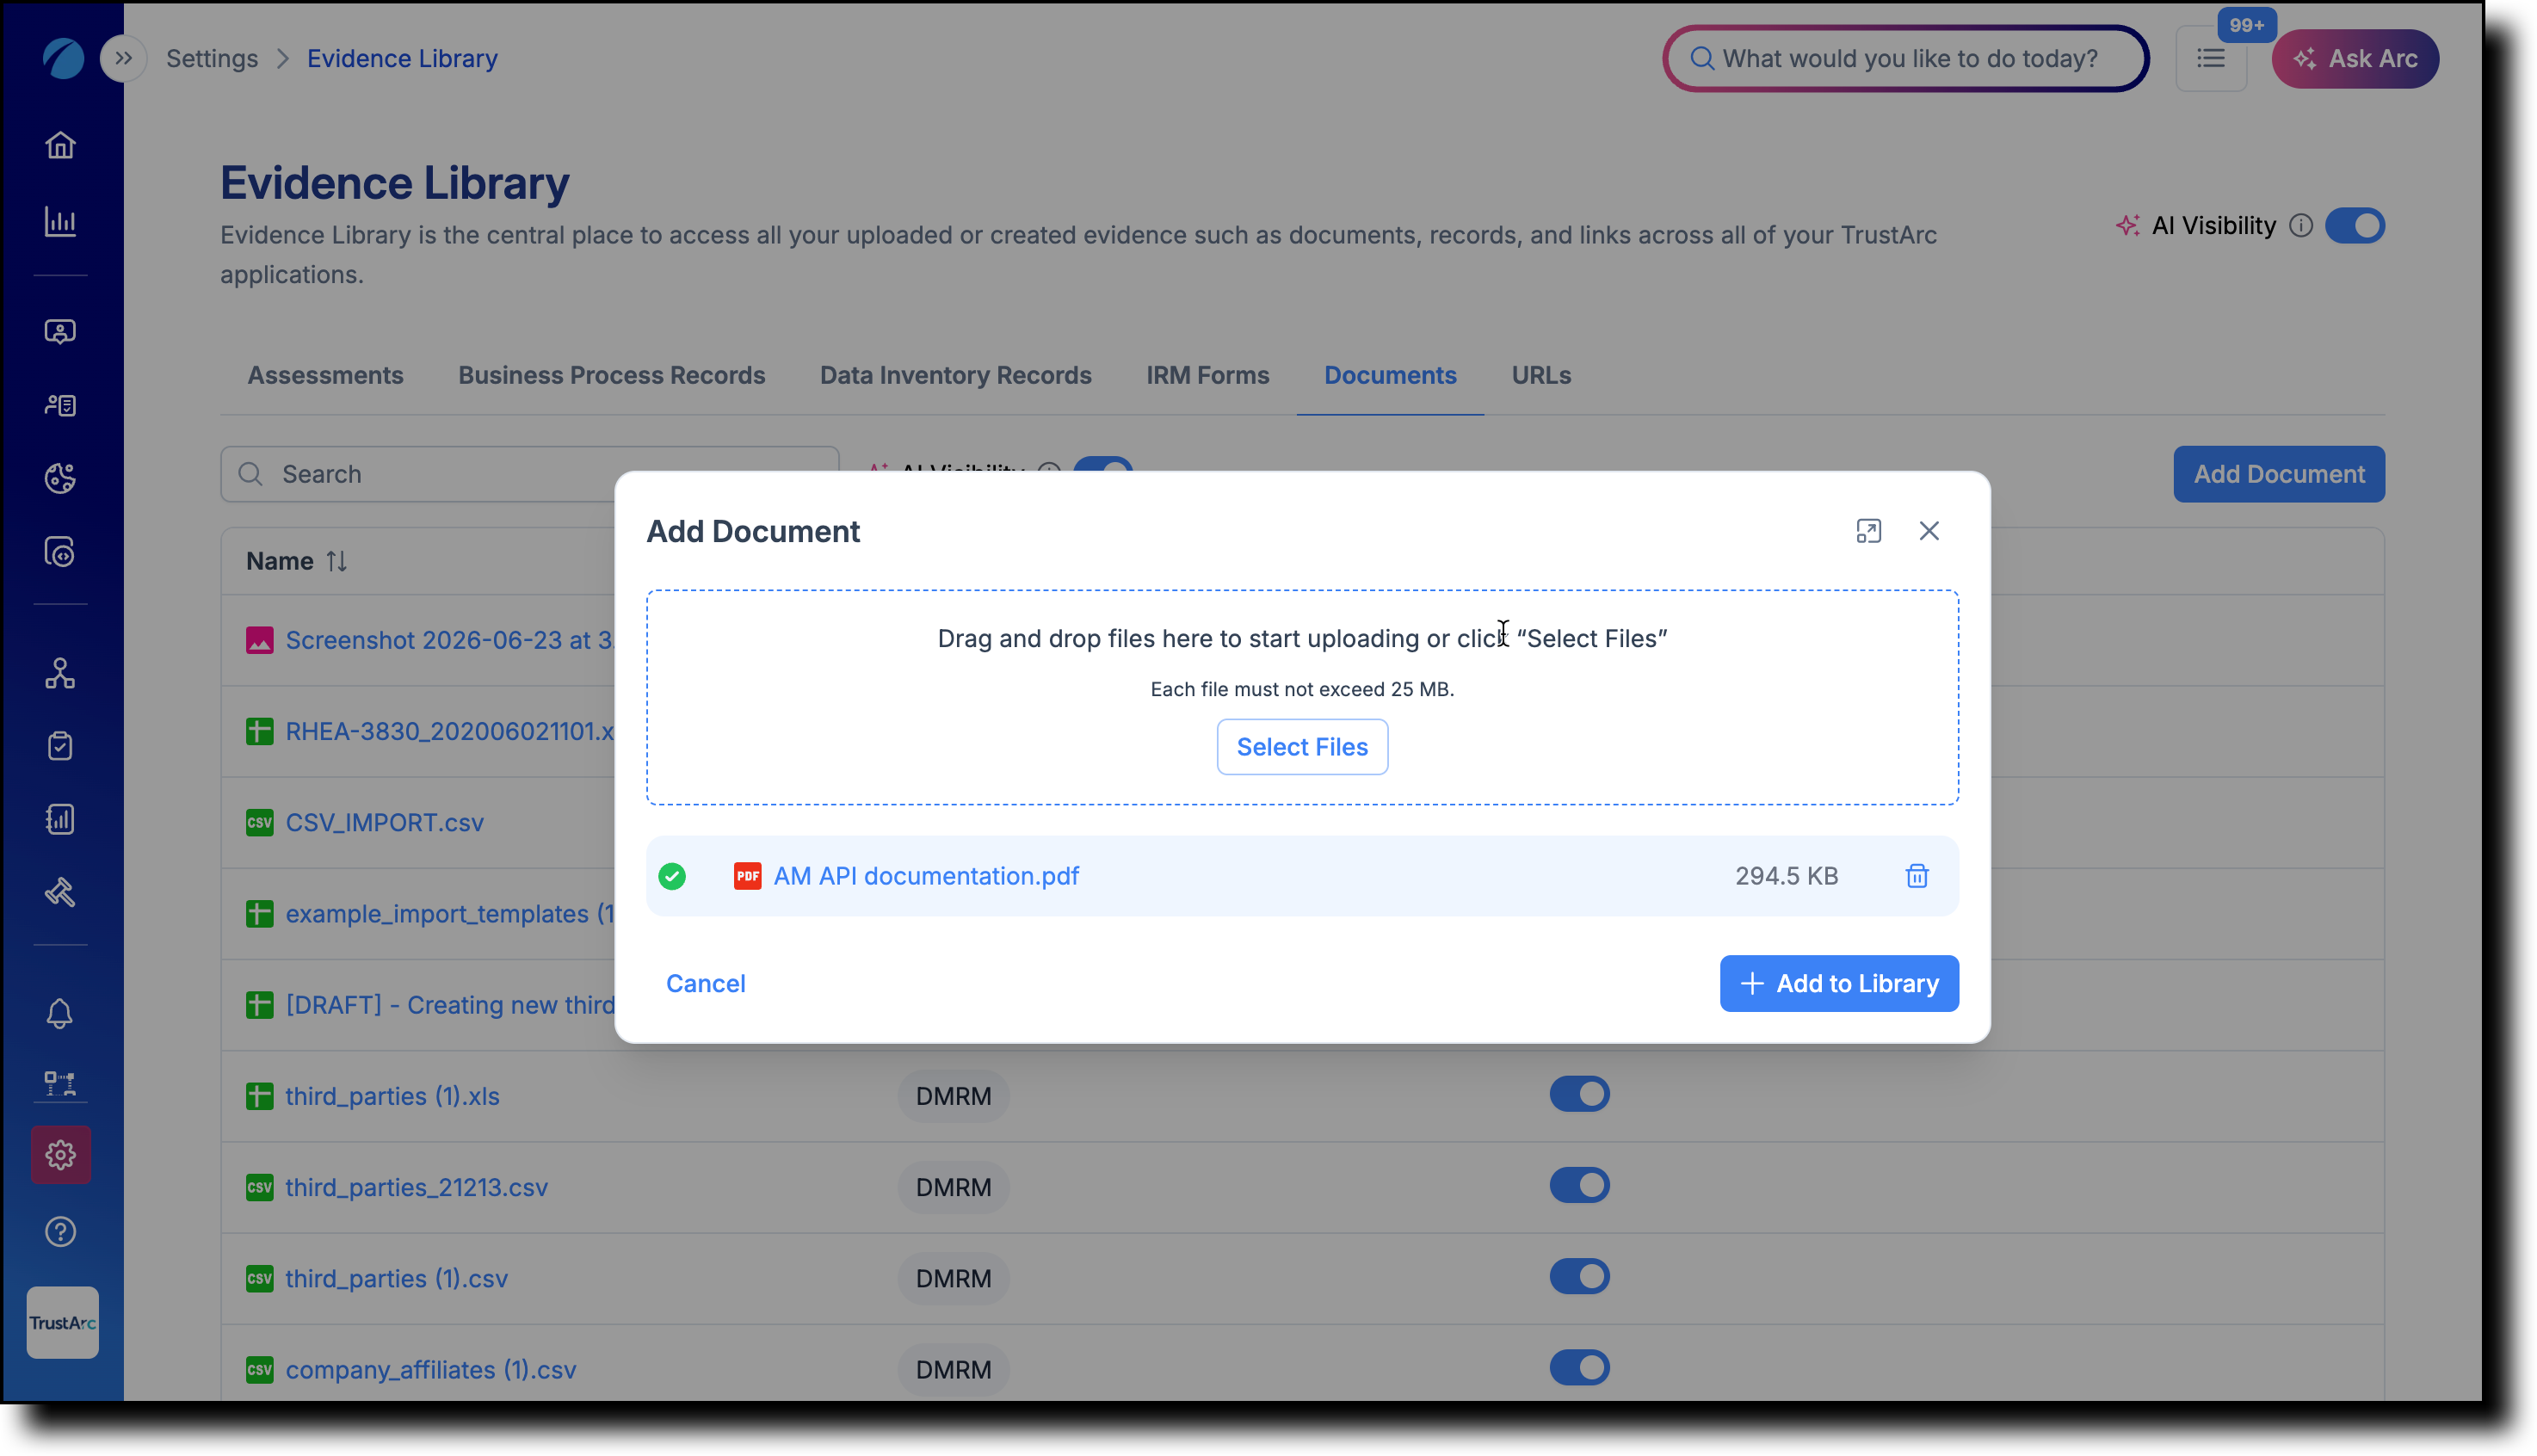2537x1456 pixels.
Task: Toggle the AI Visibility switch at top right
Action: tap(2354, 226)
